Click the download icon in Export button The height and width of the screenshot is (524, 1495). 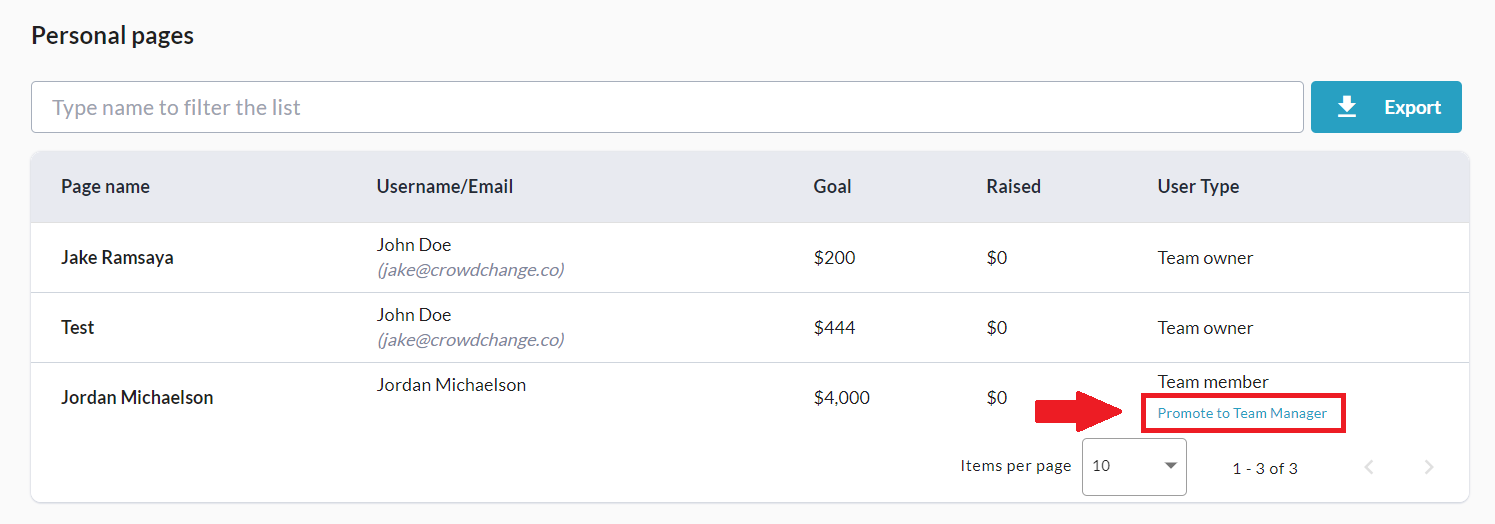[1347, 107]
